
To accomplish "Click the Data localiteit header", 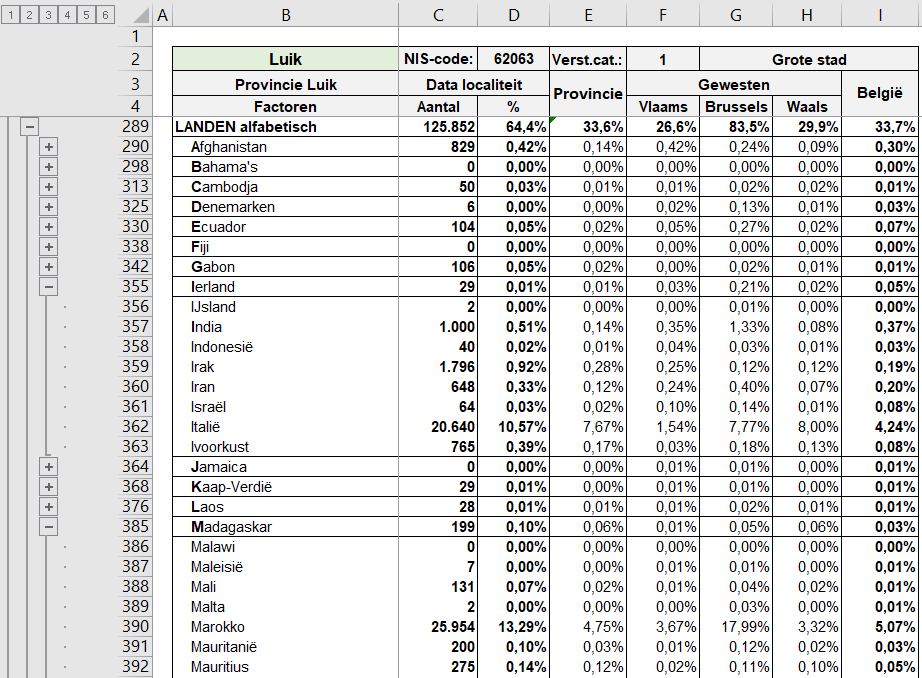I will pos(474,85).
